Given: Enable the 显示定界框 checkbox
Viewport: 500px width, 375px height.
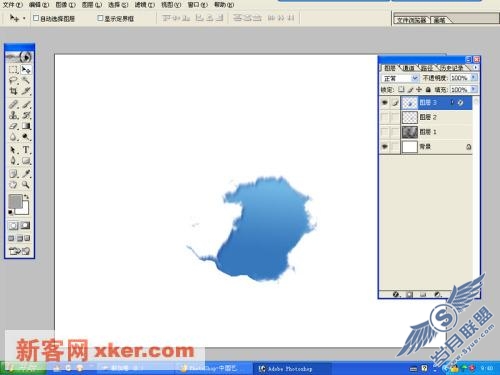Looking at the screenshot, I should pos(100,18).
